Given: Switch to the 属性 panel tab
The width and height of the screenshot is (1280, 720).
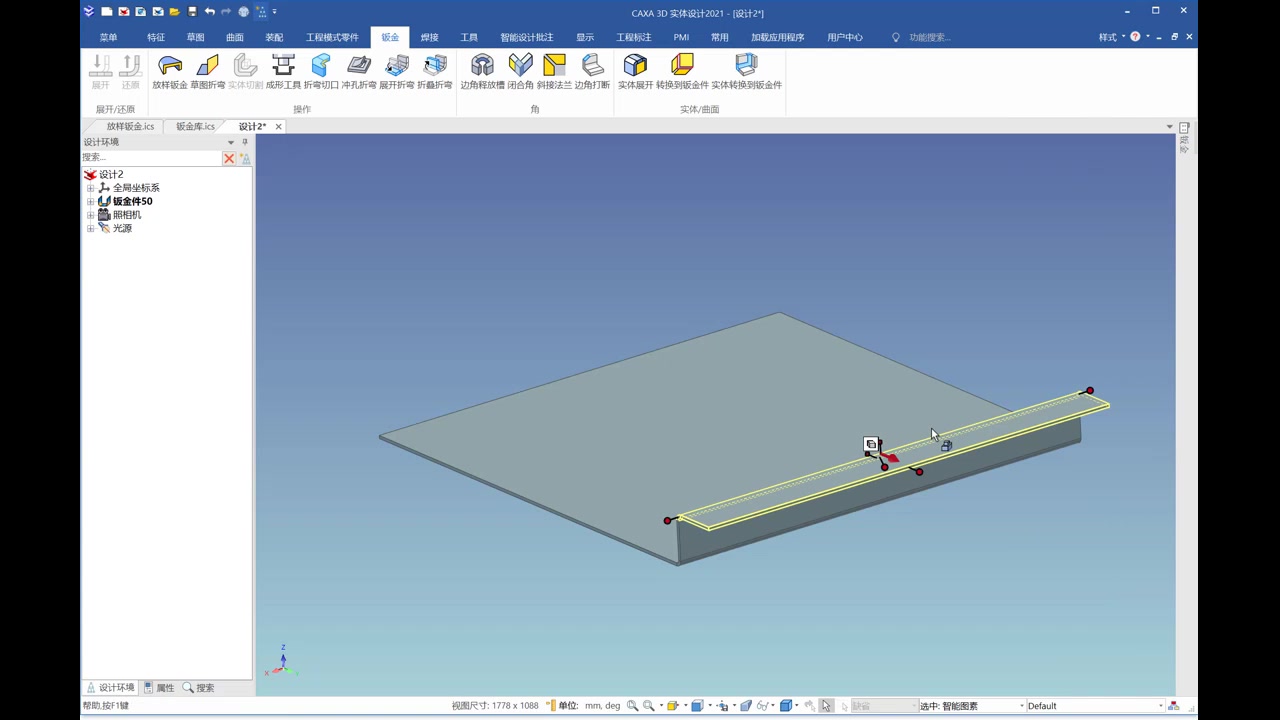Looking at the screenshot, I should 159,688.
